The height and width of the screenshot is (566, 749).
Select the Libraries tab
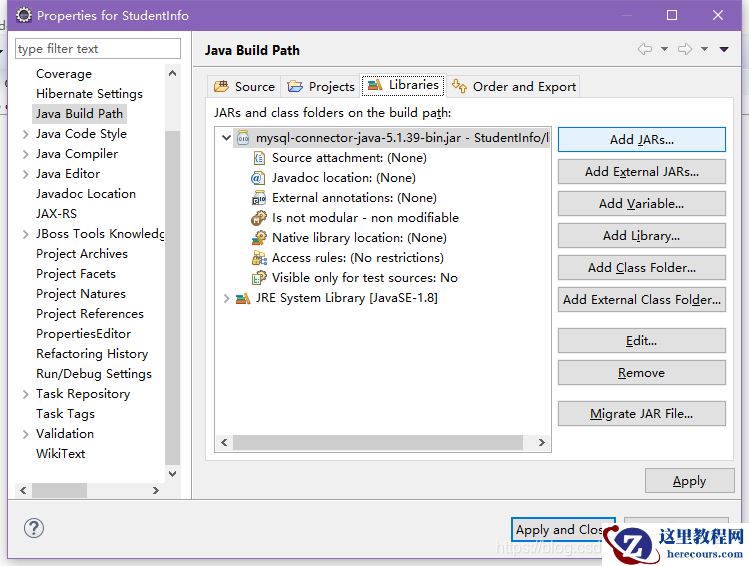click(404, 85)
